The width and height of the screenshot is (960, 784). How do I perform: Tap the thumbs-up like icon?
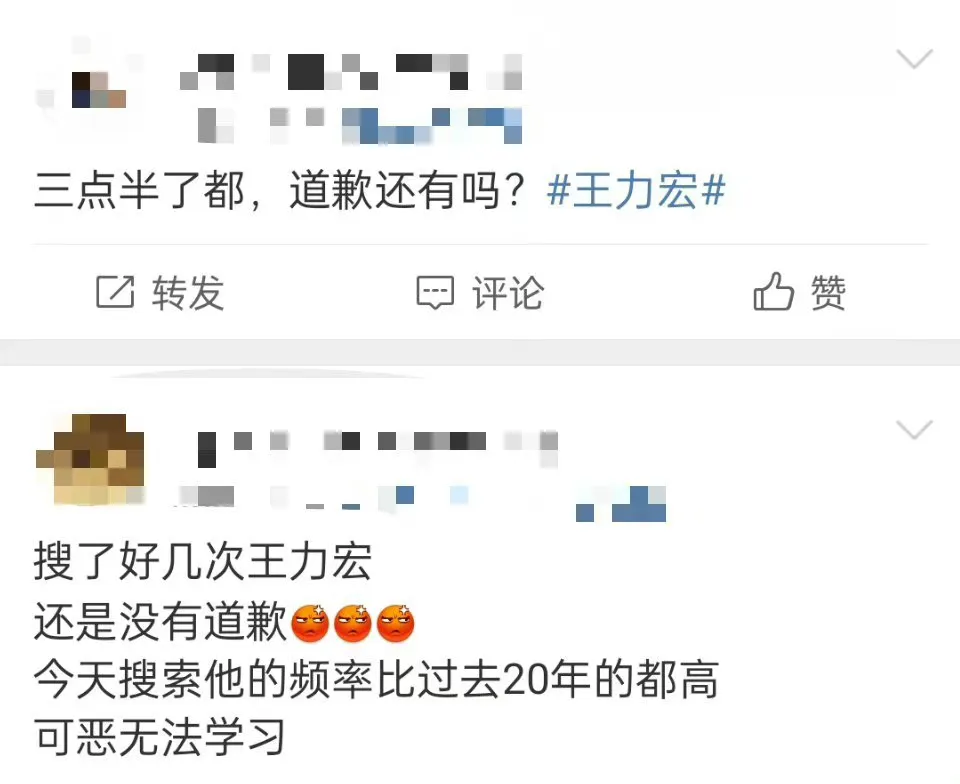pyautogui.click(x=773, y=291)
